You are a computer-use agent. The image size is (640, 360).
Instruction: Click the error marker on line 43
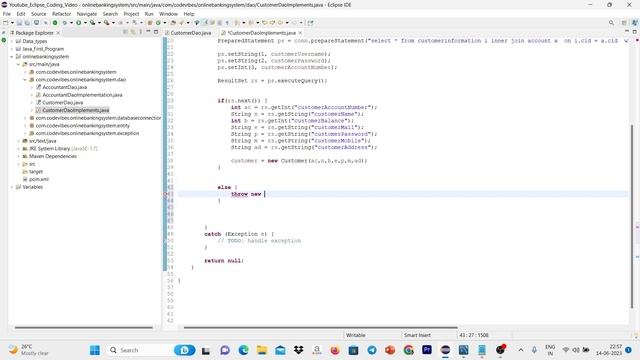[166, 194]
